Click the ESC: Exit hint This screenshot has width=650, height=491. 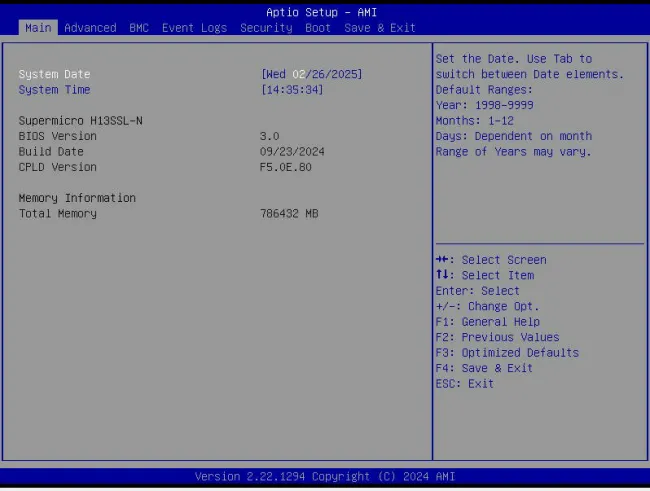[x=465, y=384]
